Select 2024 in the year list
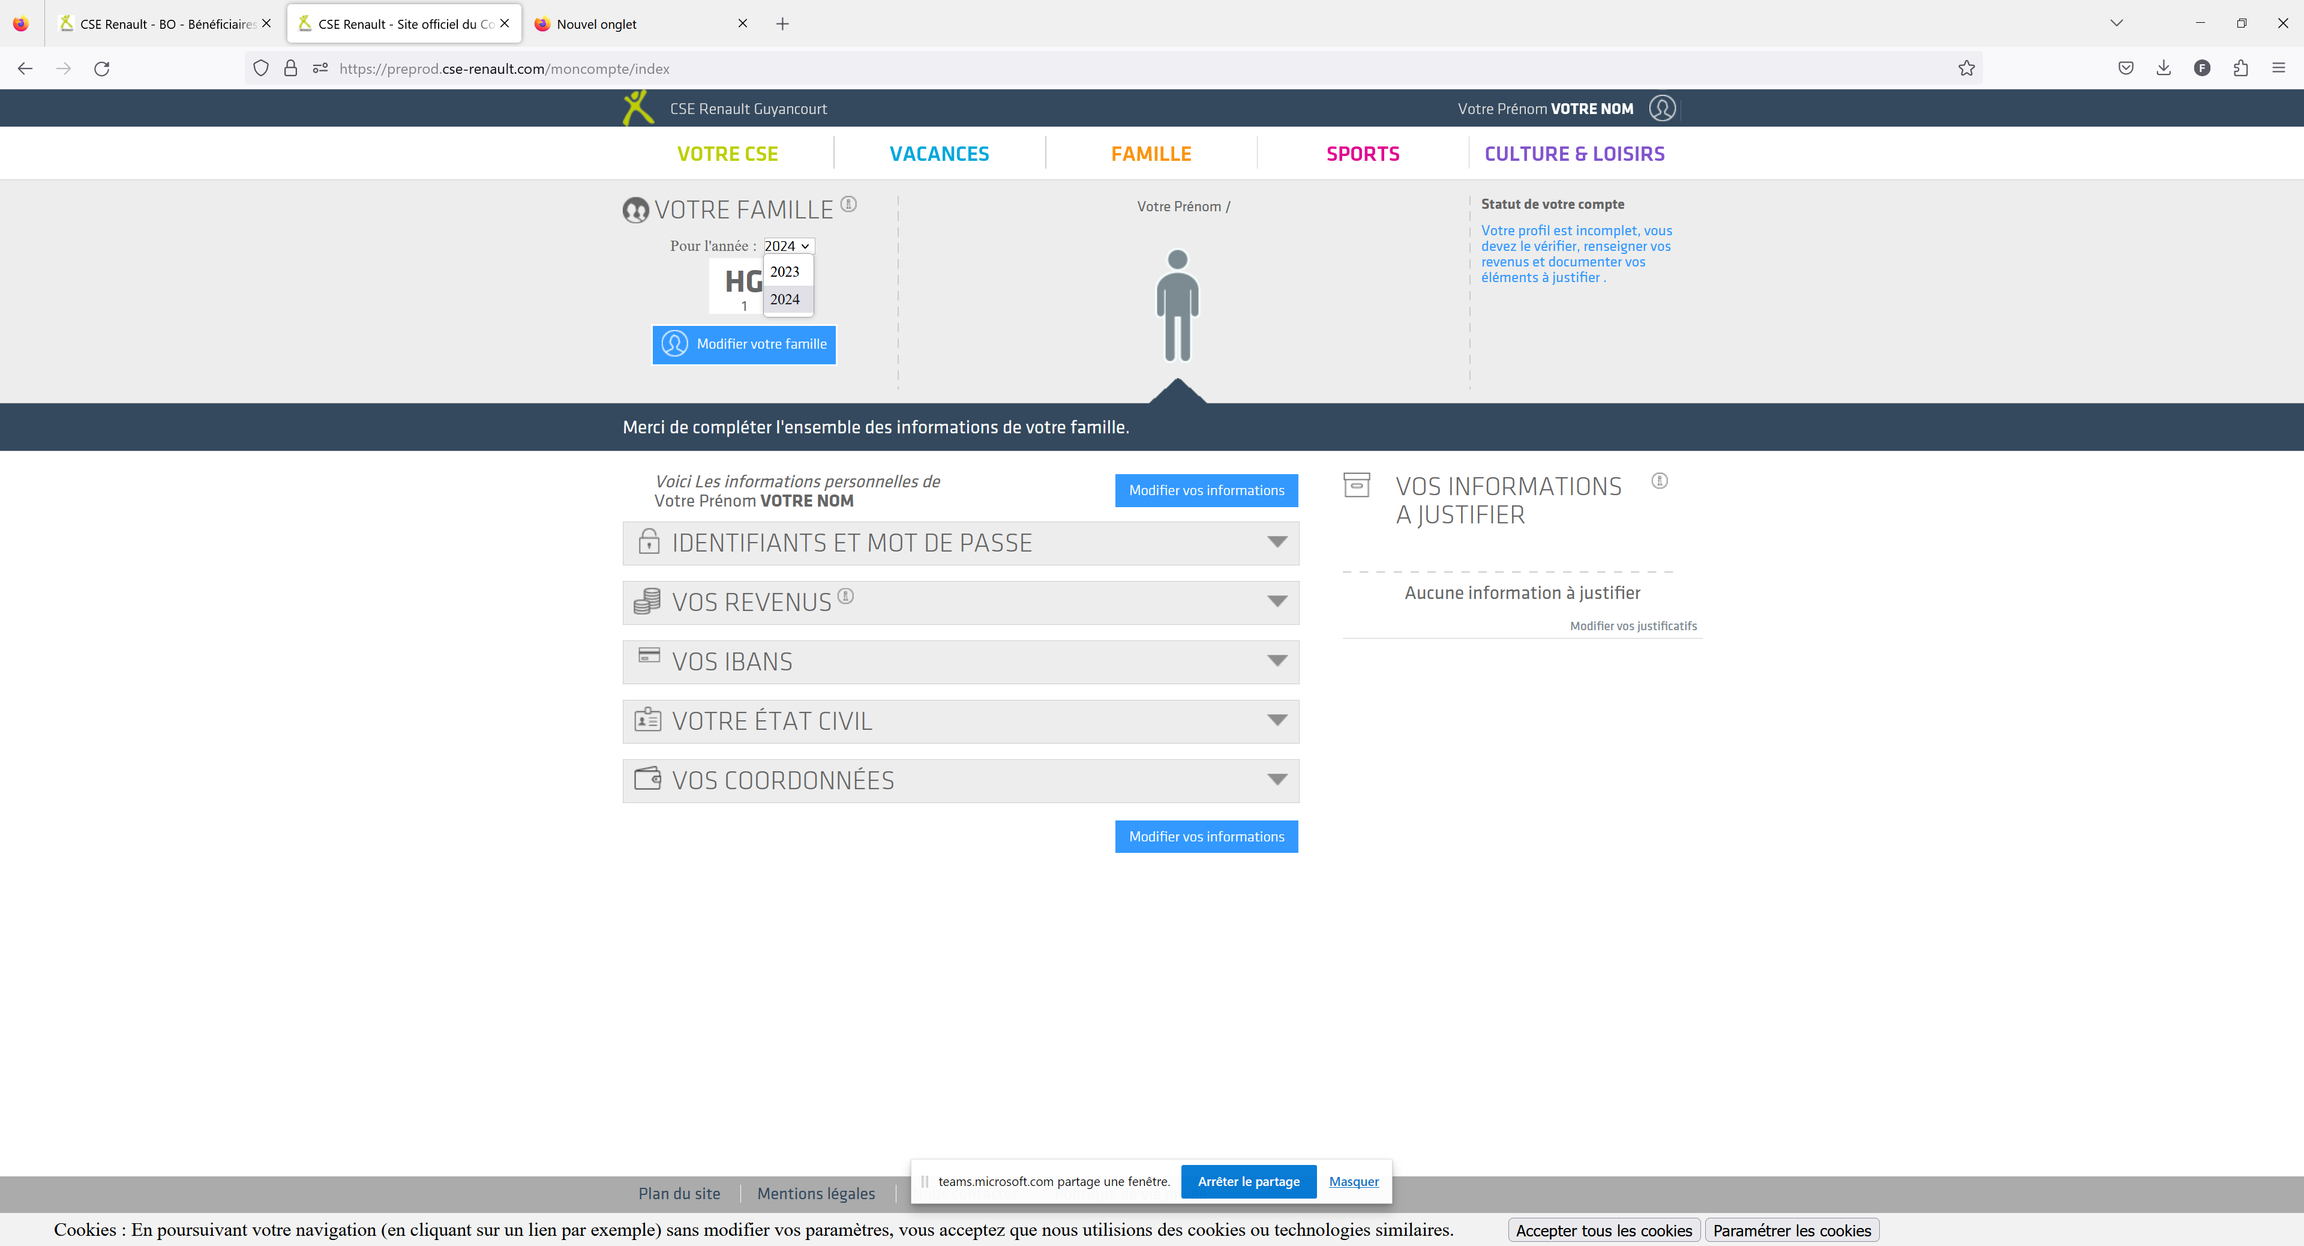Image resolution: width=2304 pixels, height=1246 pixels. pos(788,299)
